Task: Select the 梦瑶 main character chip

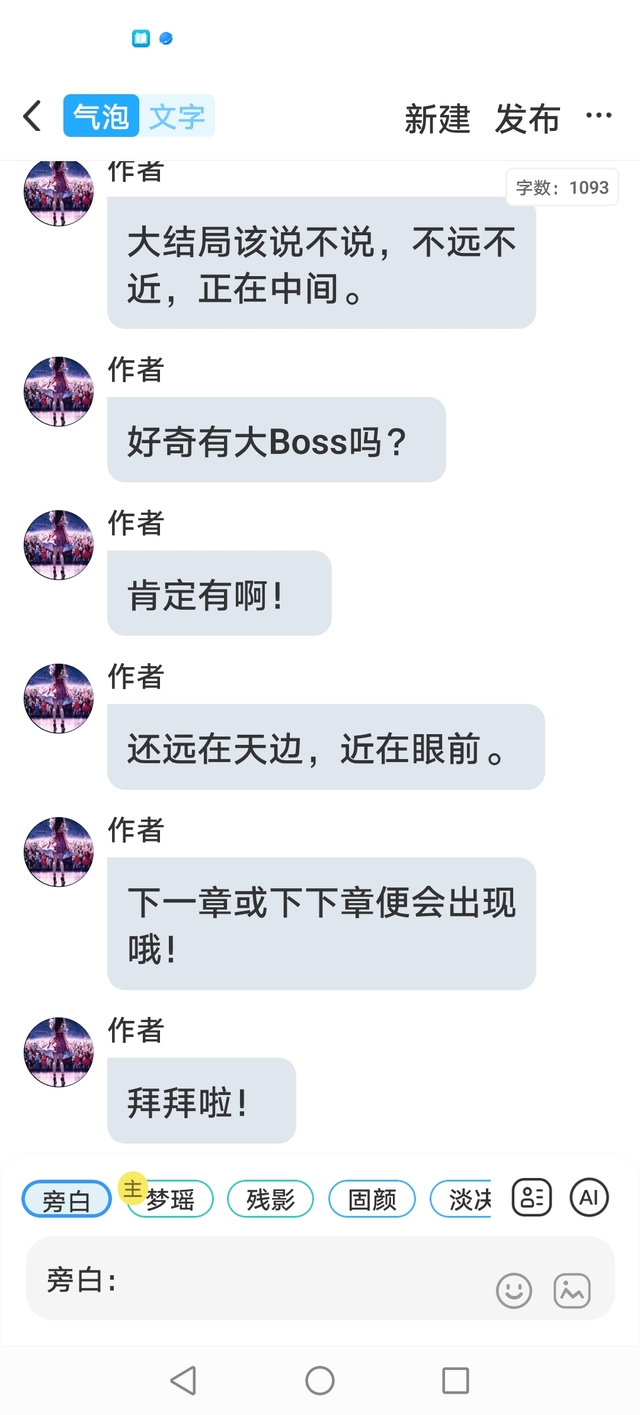Action: [170, 1199]
